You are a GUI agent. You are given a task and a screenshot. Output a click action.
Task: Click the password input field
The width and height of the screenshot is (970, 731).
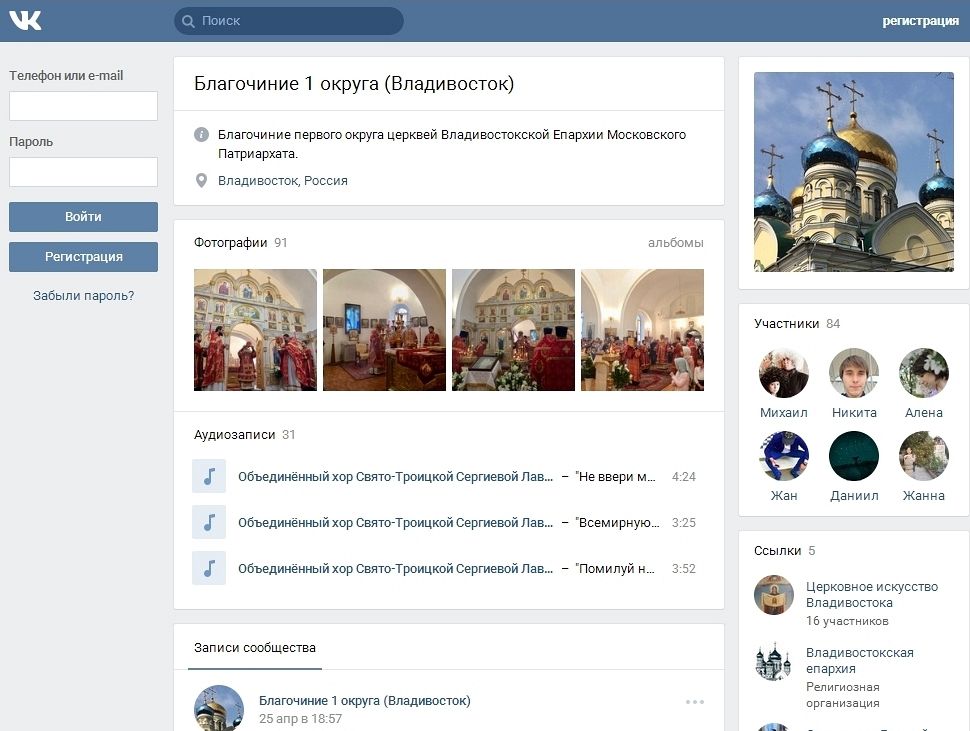pos(83,172)
